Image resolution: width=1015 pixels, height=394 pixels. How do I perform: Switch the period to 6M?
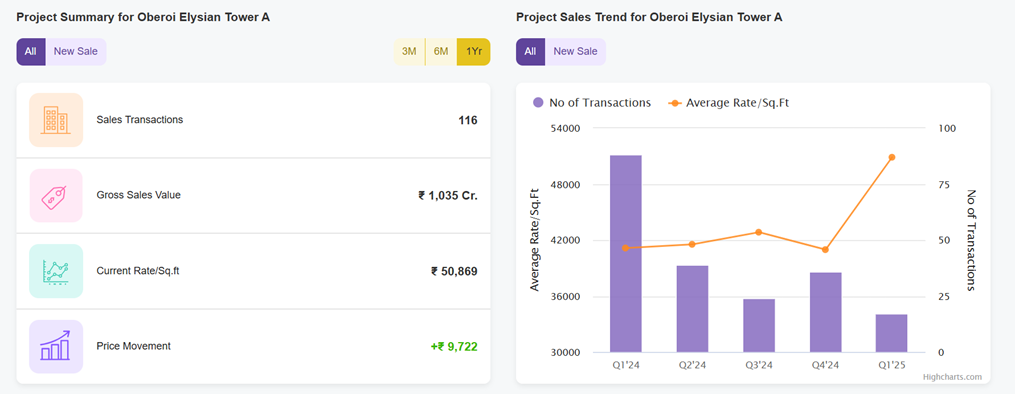(x=441, y=52)
